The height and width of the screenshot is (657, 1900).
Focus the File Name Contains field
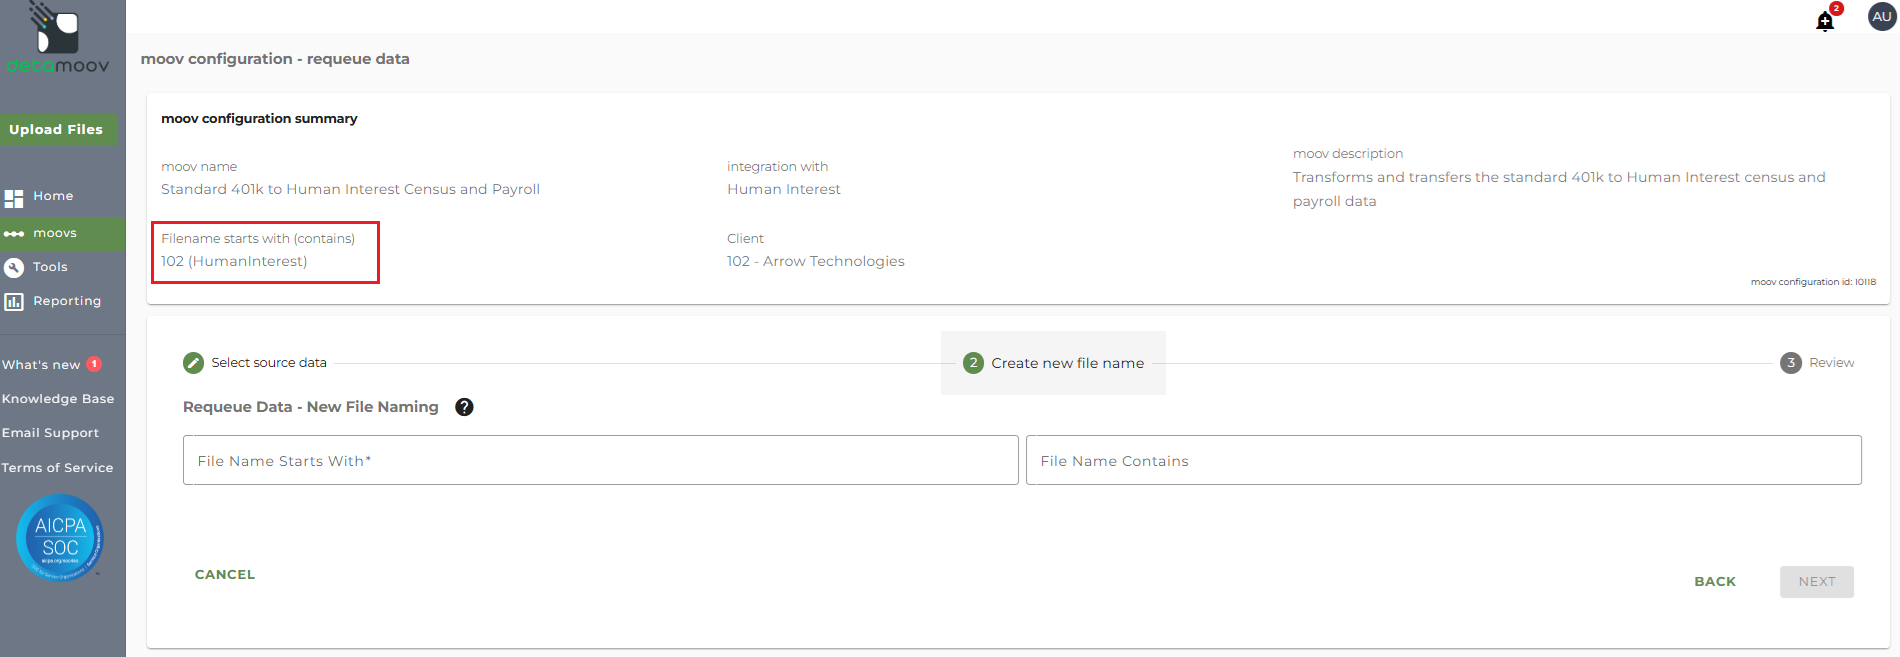click(1443, 461)
